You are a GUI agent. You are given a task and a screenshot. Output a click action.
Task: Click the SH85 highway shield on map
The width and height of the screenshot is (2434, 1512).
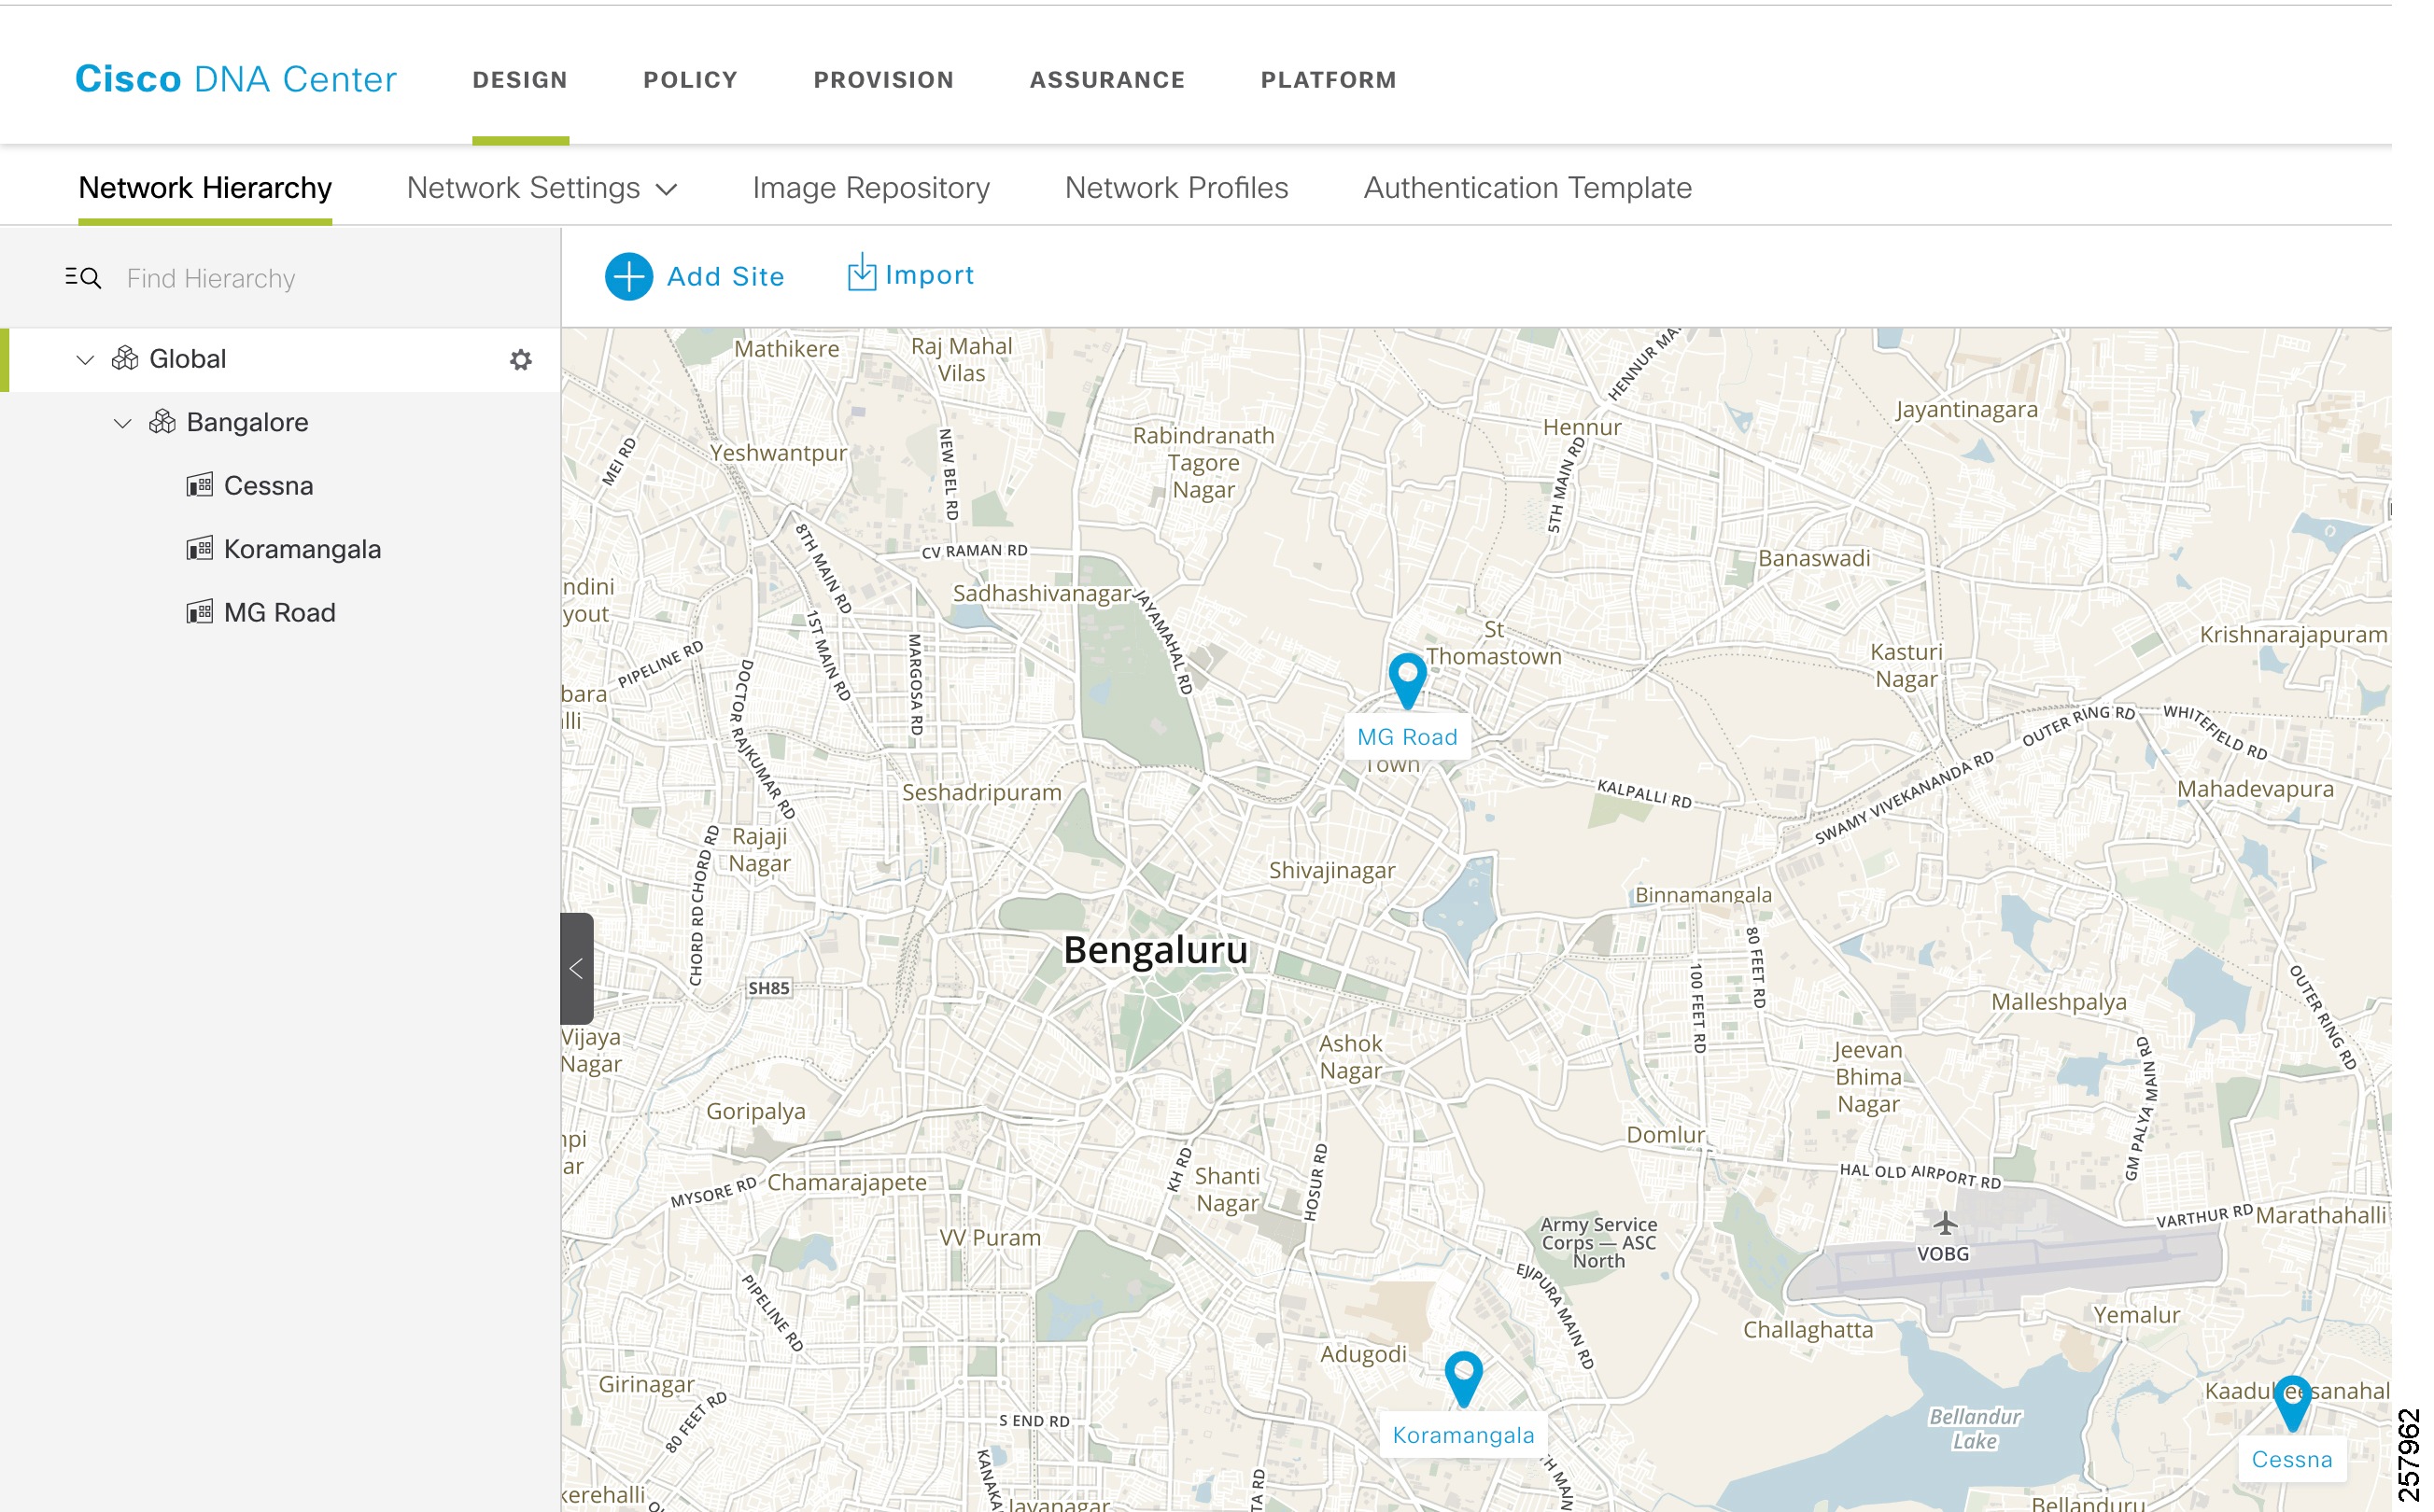[768, 988]
